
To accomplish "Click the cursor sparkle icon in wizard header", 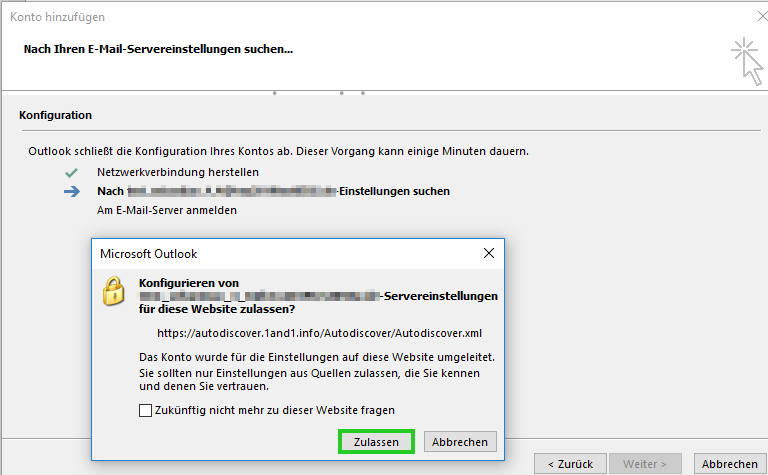I will coord(747,62).
